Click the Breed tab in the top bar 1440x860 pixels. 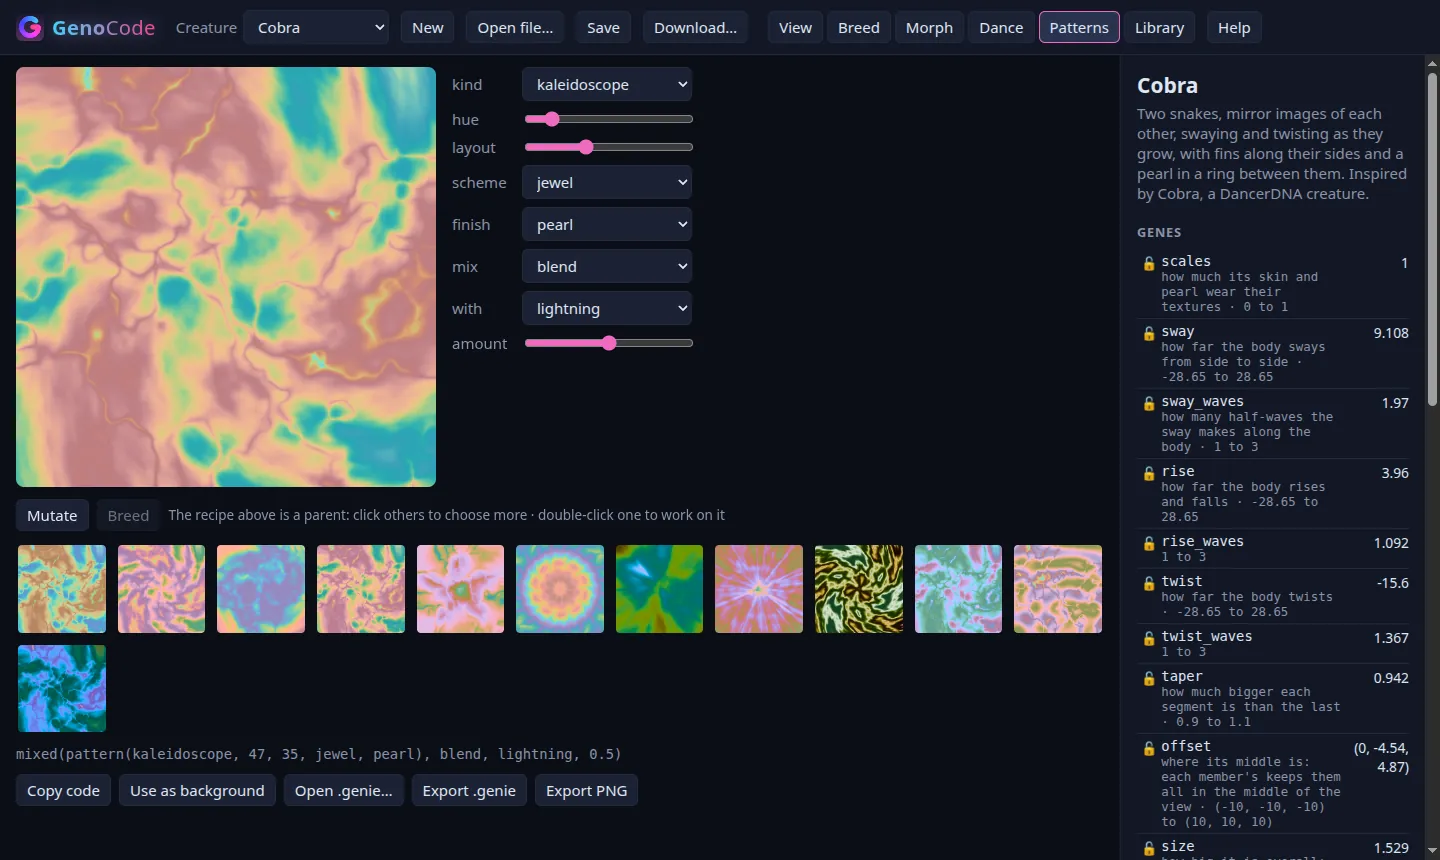[x=859, y=28]
